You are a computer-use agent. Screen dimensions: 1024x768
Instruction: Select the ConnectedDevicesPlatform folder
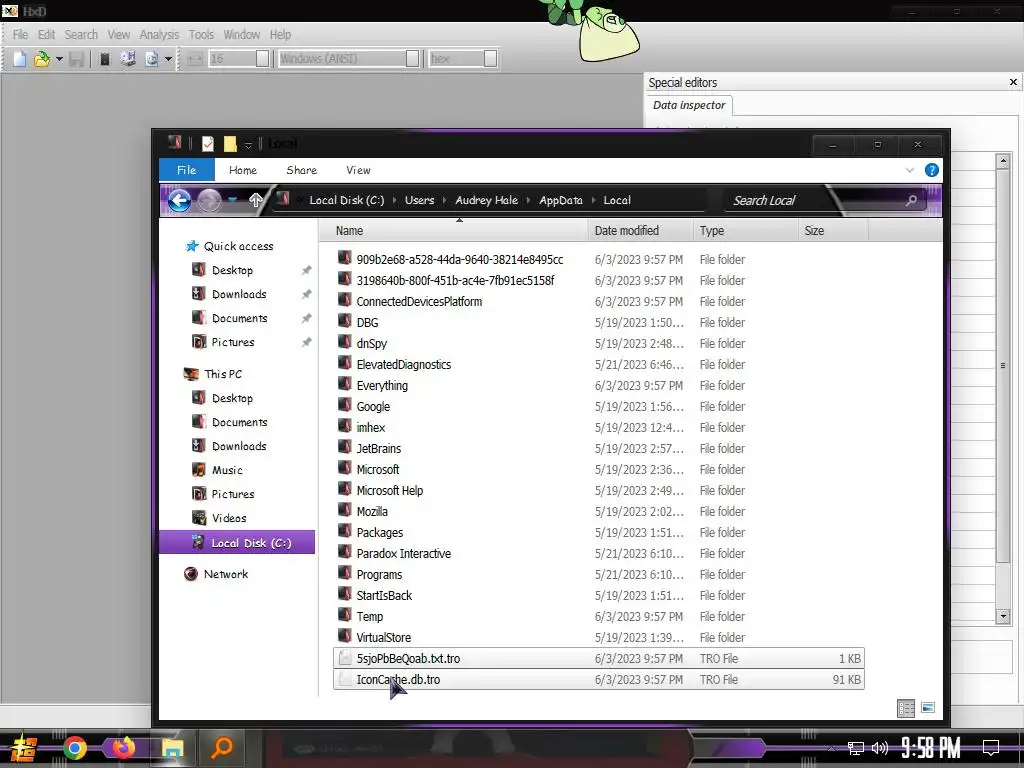tap(419, 302)
